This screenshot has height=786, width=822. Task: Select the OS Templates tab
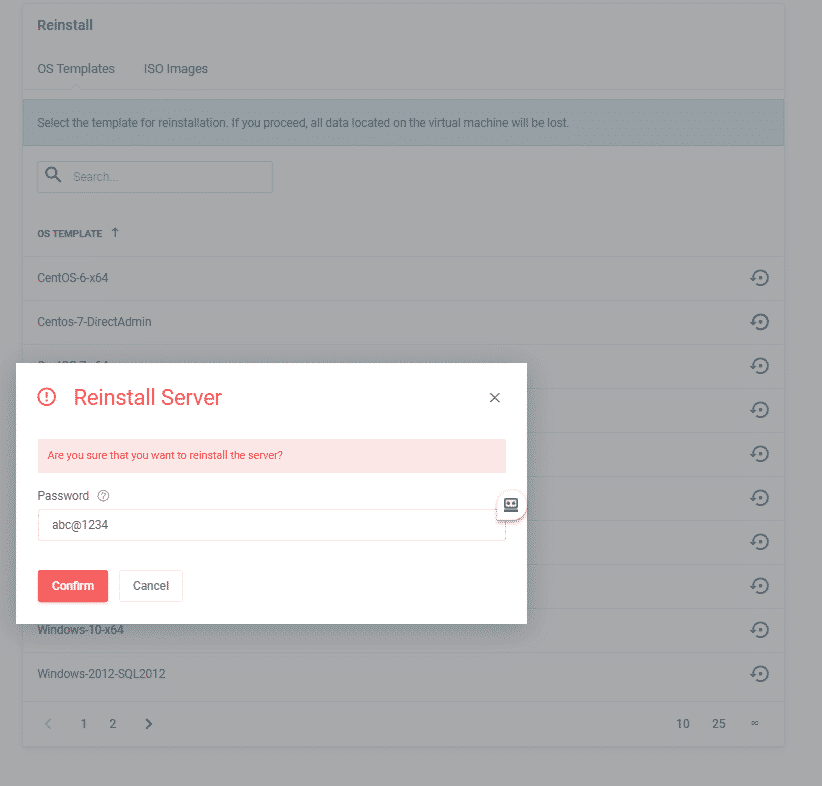click(76, 69)
